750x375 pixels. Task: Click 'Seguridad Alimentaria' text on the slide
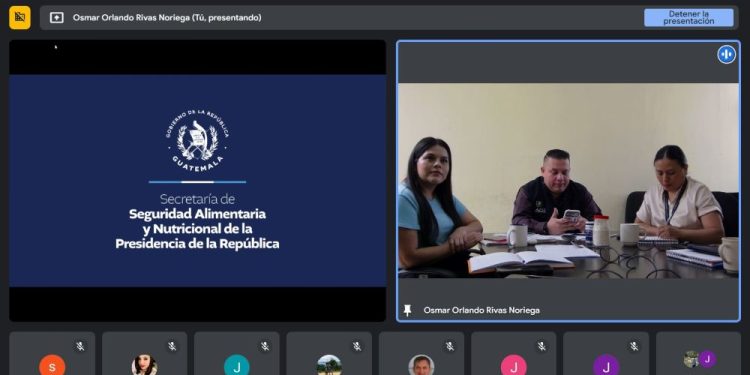198,214
